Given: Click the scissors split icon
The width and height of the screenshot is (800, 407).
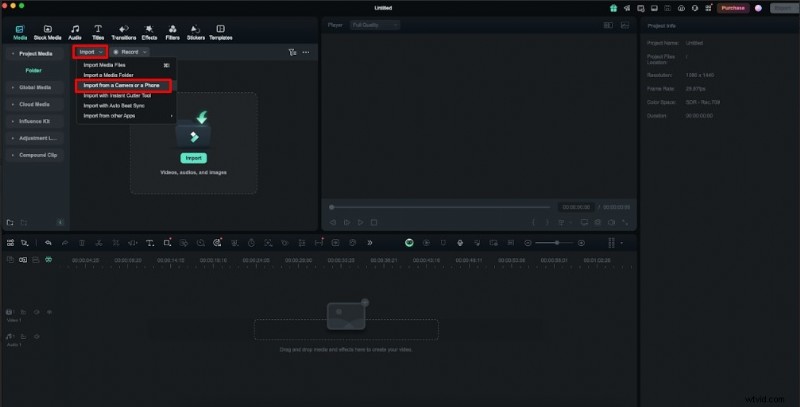Looking at the screenshot, I should click(98, 243).
